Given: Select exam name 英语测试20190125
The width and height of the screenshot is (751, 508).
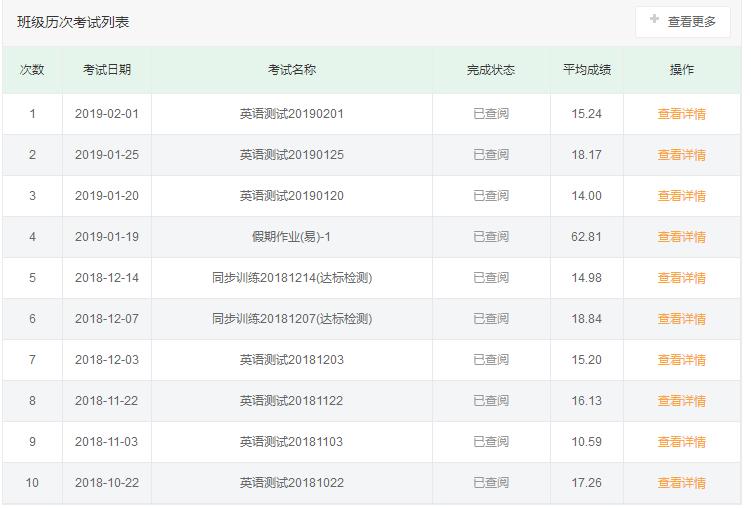Looking at the screenshot, I should [x=292, y=155].
